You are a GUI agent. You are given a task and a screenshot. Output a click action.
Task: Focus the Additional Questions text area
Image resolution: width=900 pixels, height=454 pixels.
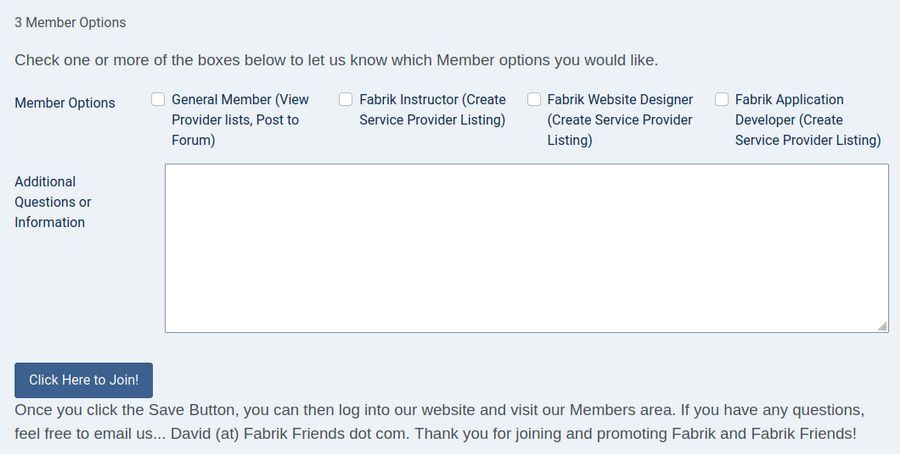(526, 248)
